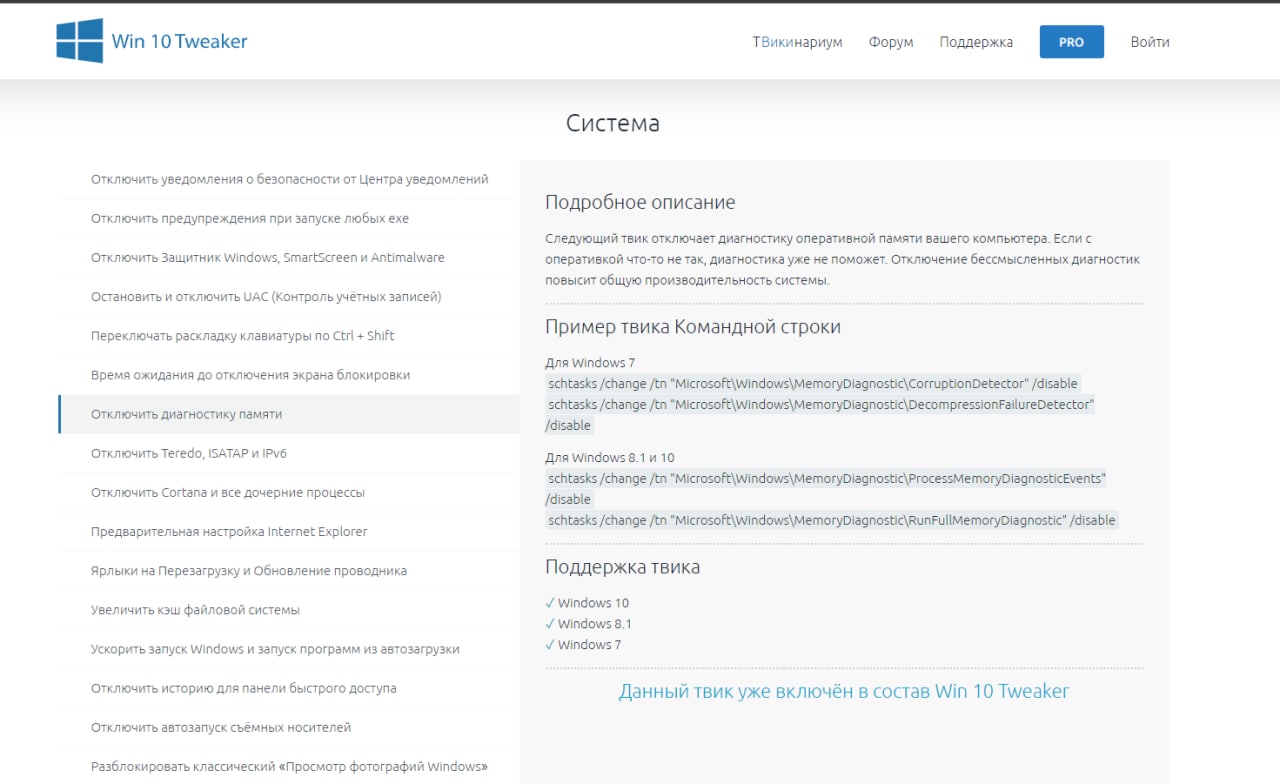The image size is (1280, 784).
Task: Click Войти to sign in
Action: tap(1150, 42)
